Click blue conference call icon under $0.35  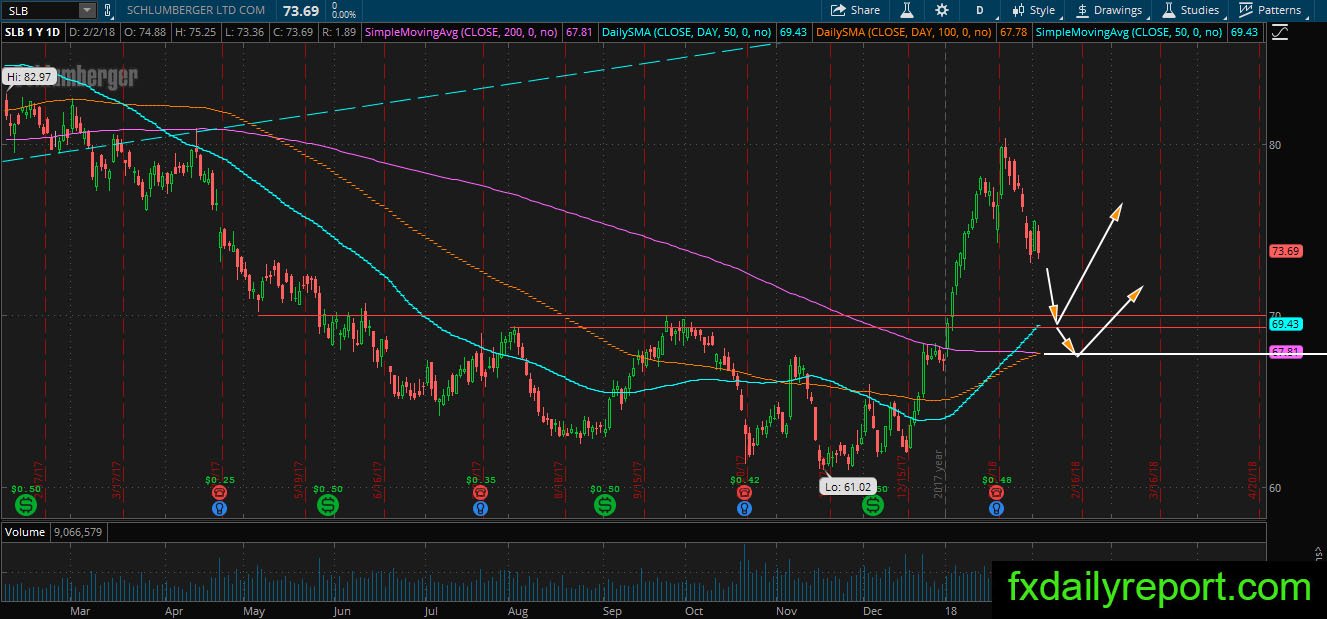pos(482,508)
